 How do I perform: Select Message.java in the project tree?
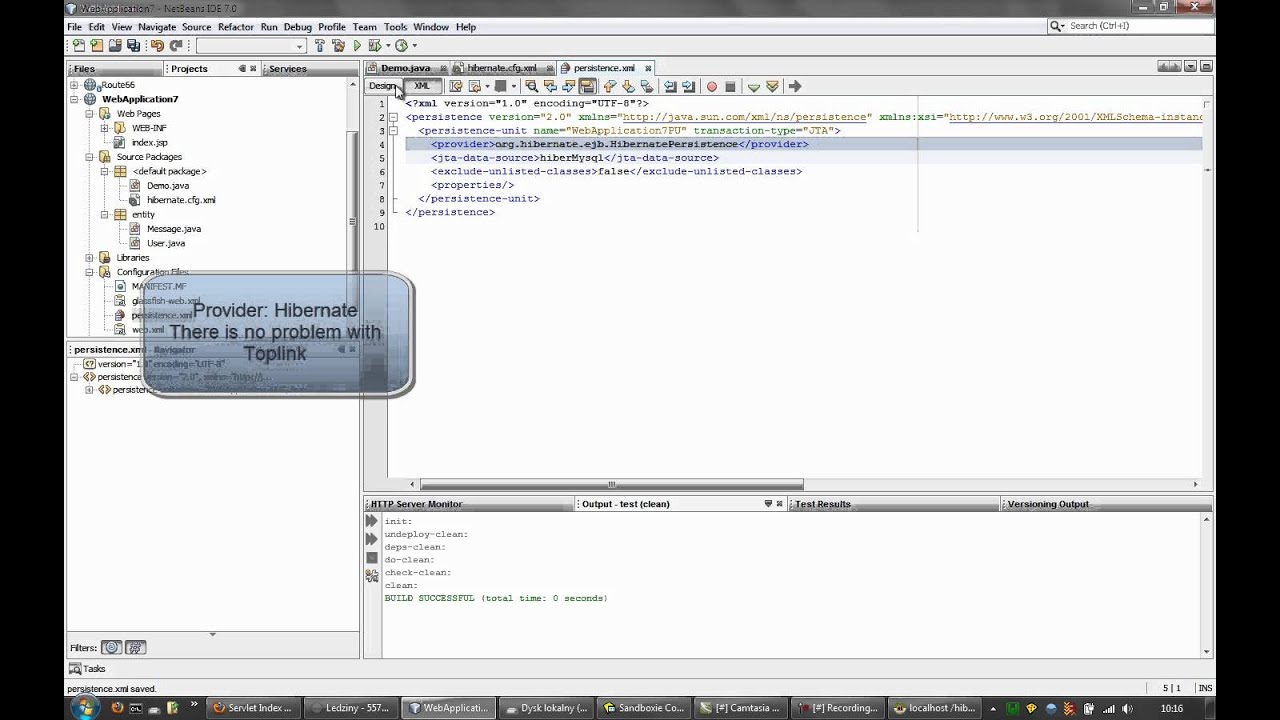click(174, 229)
